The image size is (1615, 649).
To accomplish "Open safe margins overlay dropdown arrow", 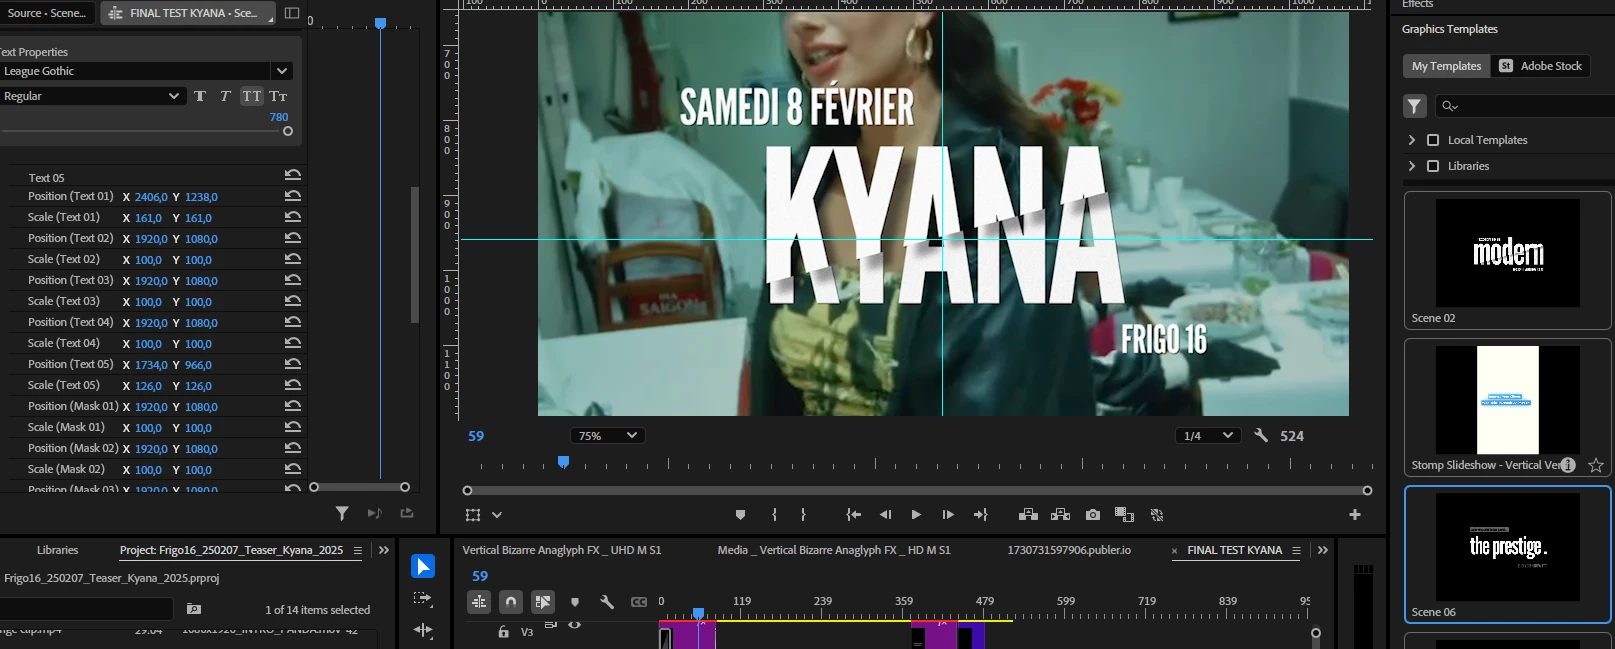I will [x=497, y=515].
